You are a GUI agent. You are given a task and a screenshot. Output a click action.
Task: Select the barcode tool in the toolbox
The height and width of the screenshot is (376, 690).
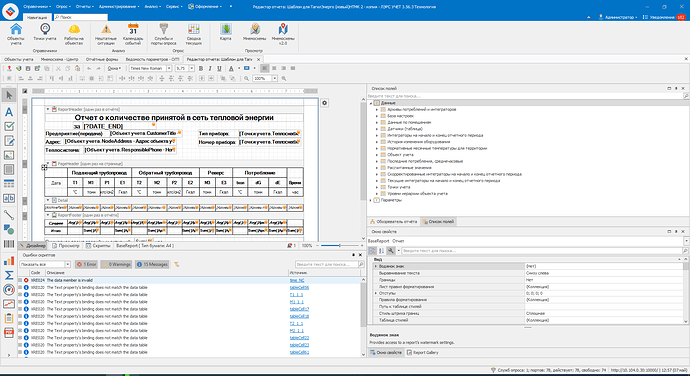pyautogui.click(x=9, y=243)
